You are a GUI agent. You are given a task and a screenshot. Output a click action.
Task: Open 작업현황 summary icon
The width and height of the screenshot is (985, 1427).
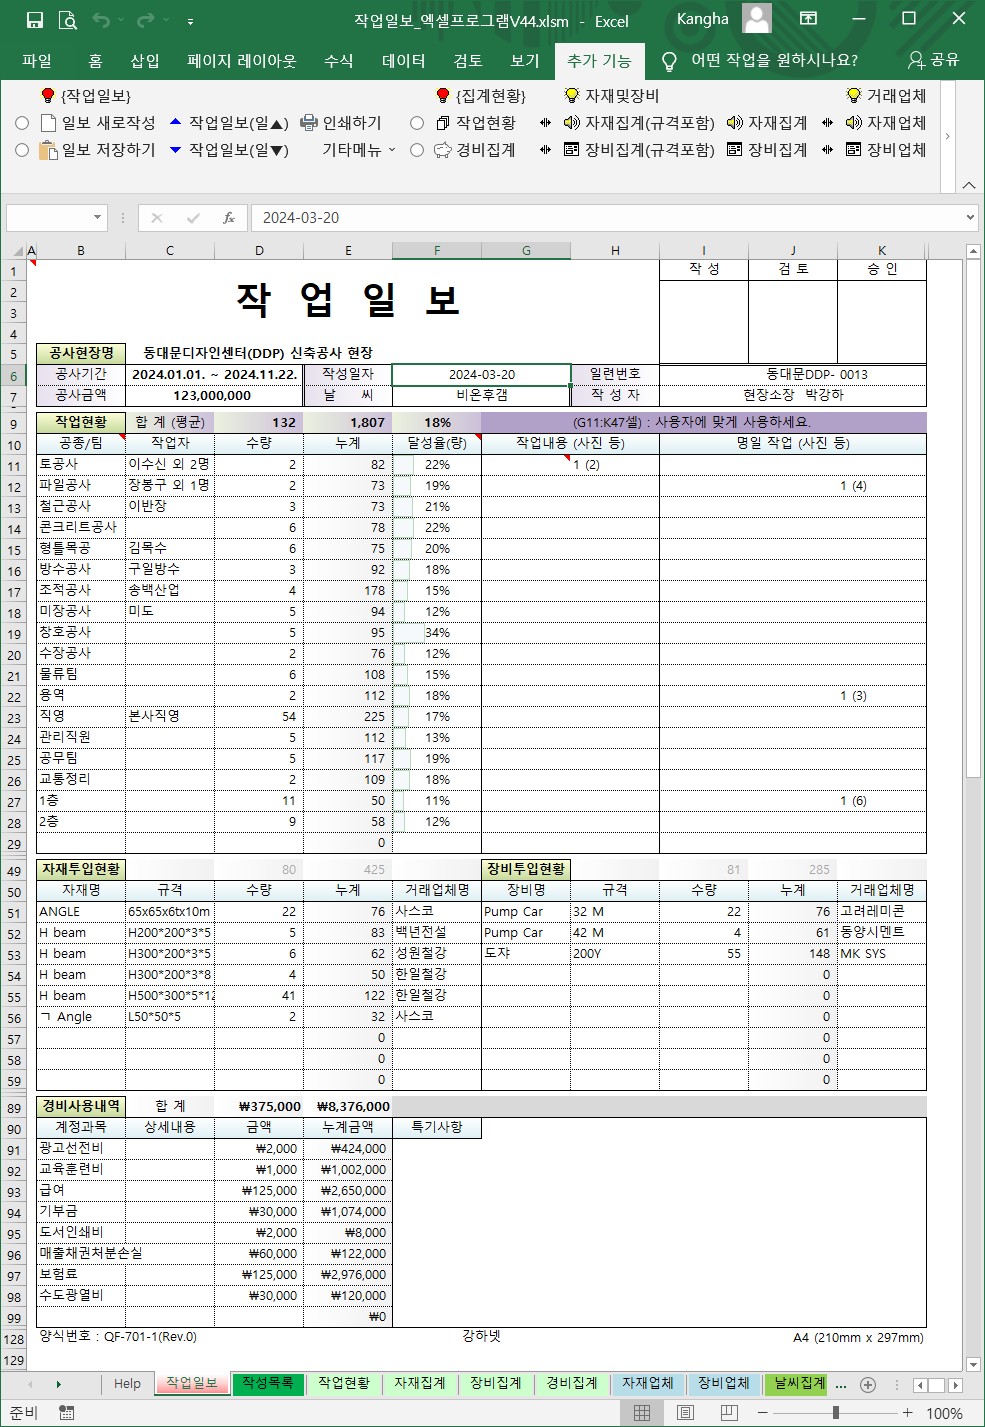(443, 123)
